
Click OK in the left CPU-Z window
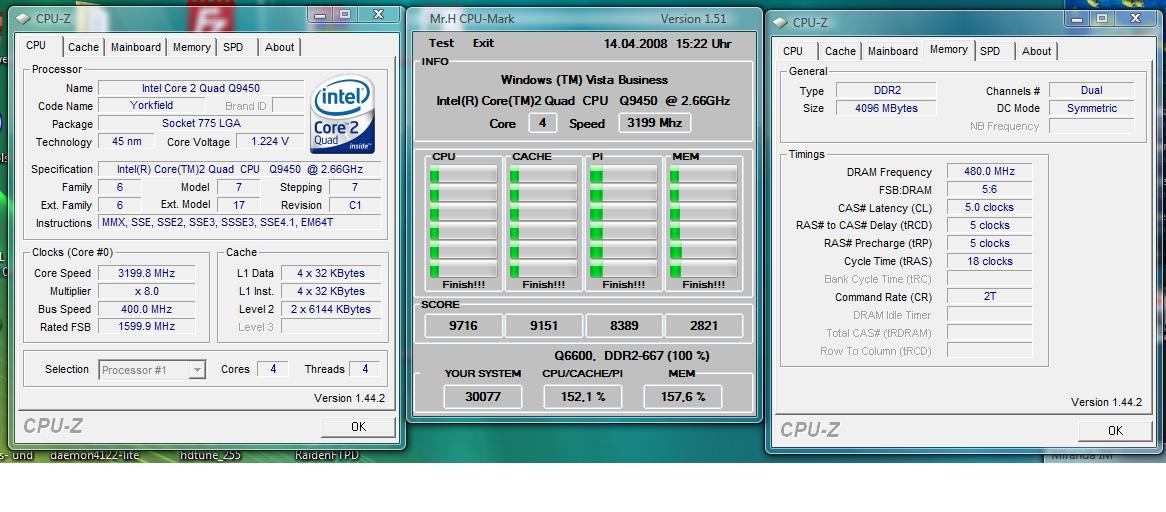358,427
